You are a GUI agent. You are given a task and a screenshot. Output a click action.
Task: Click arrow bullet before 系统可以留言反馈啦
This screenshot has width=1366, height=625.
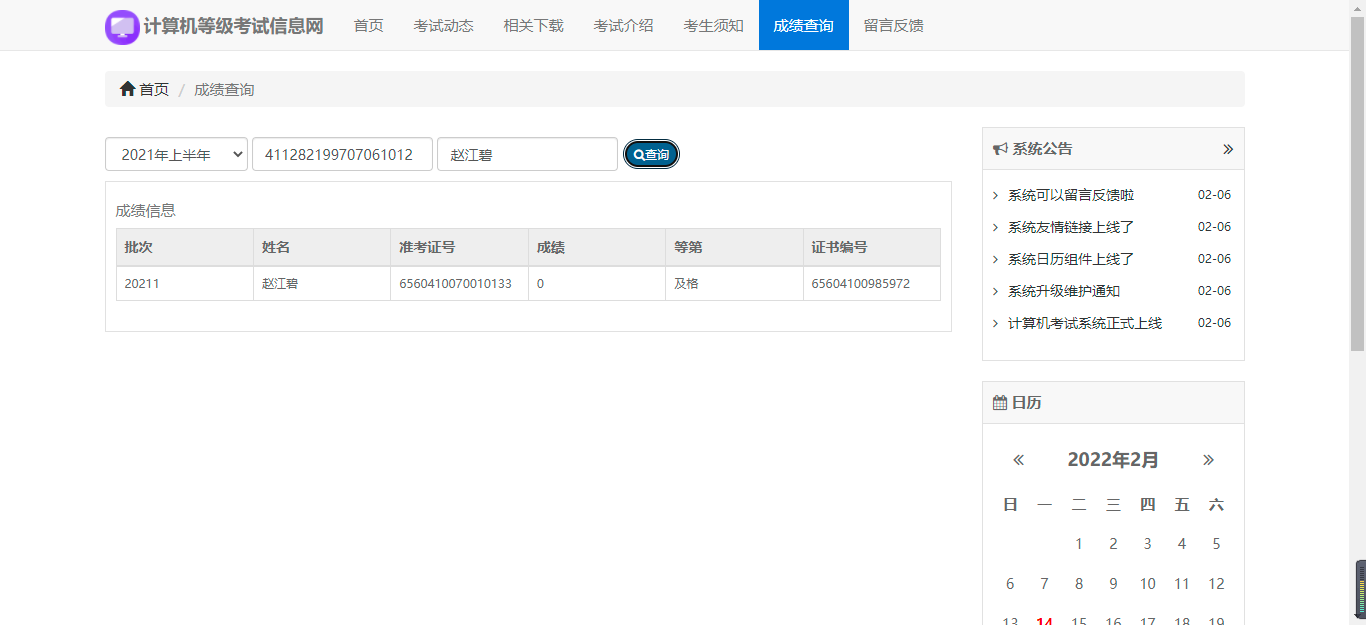click(x=995, y=196)
